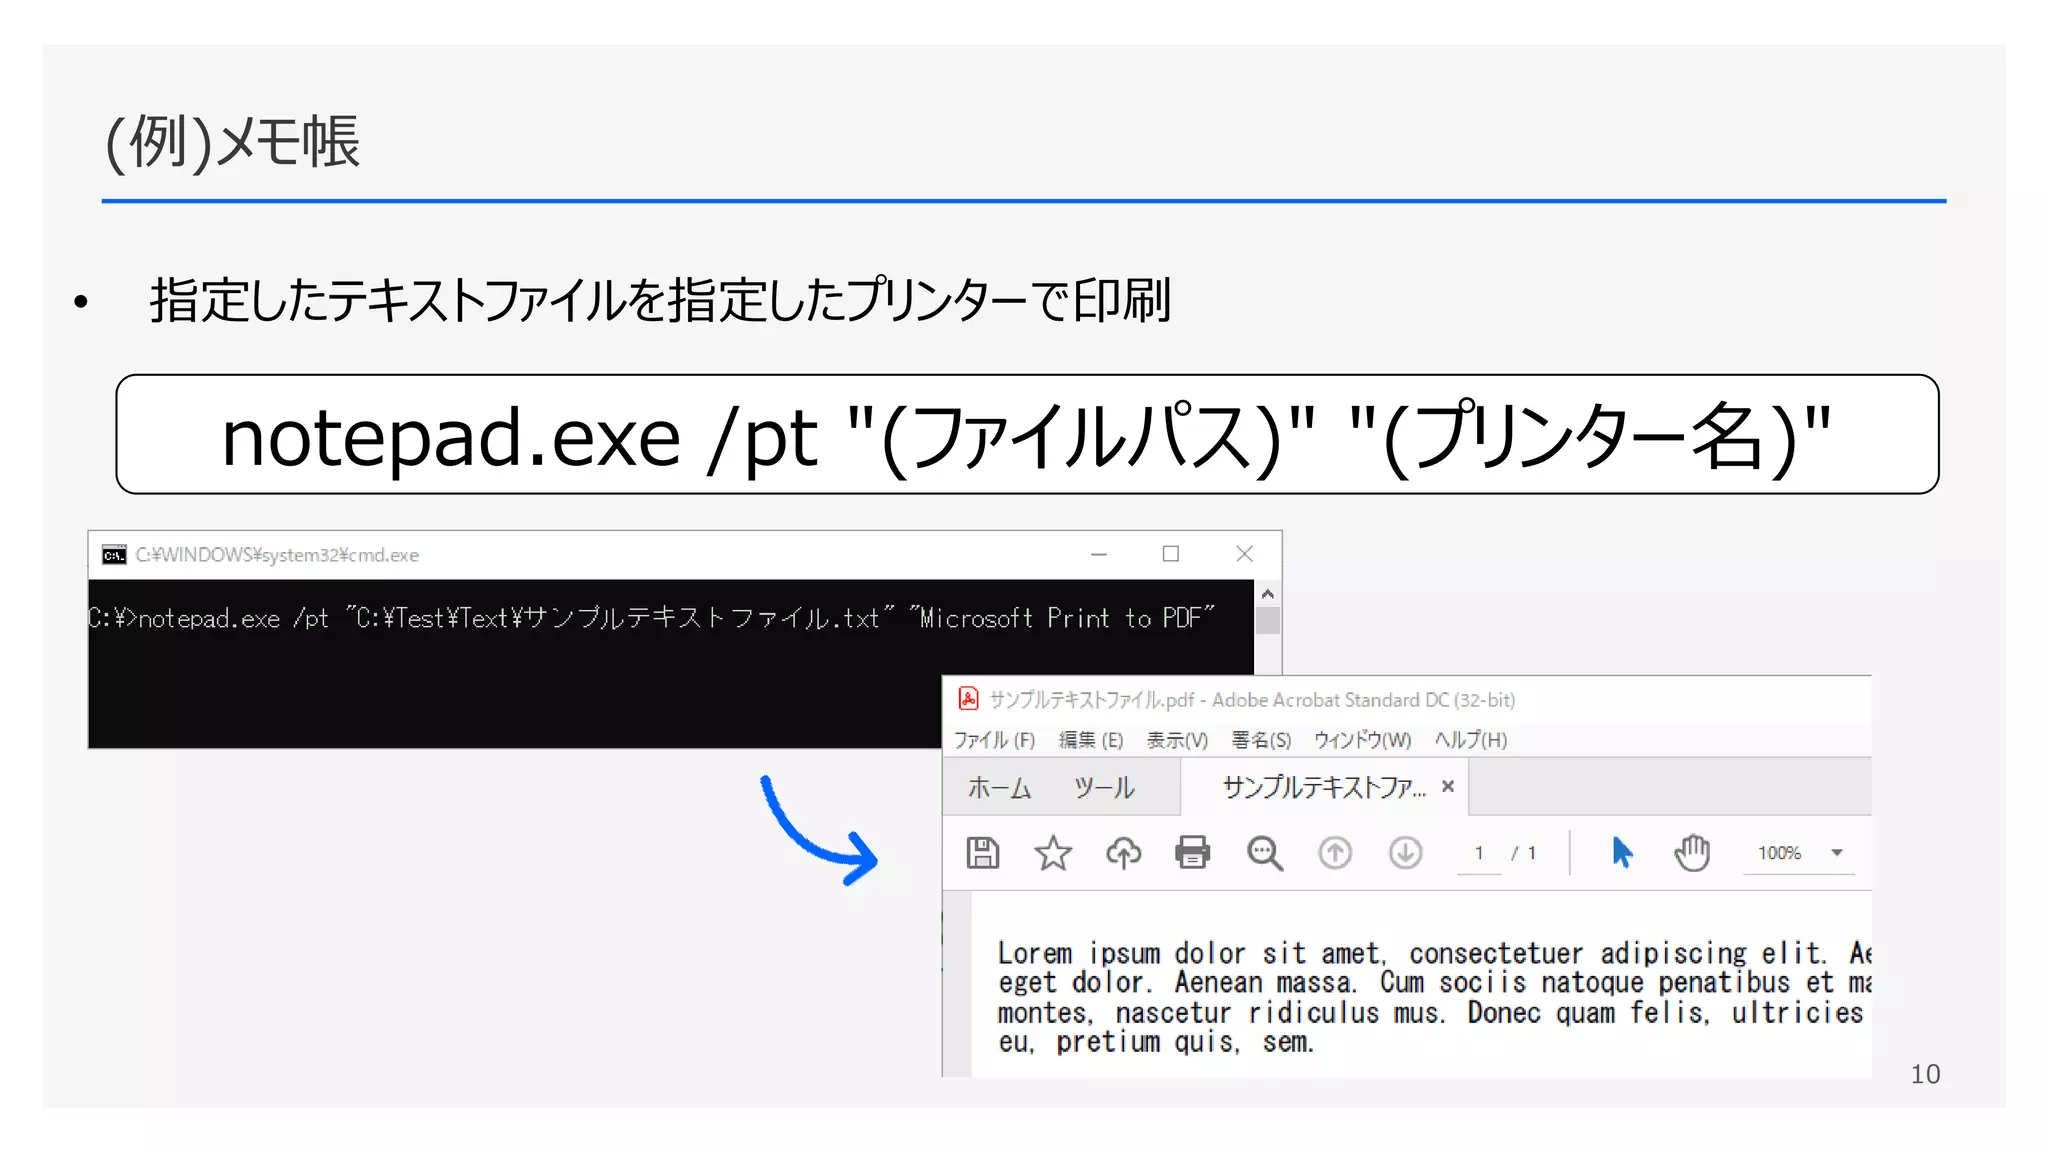Click the Save icon in Acrobat toolbar
2048x1152 pixels.
(x=982, y=853)
